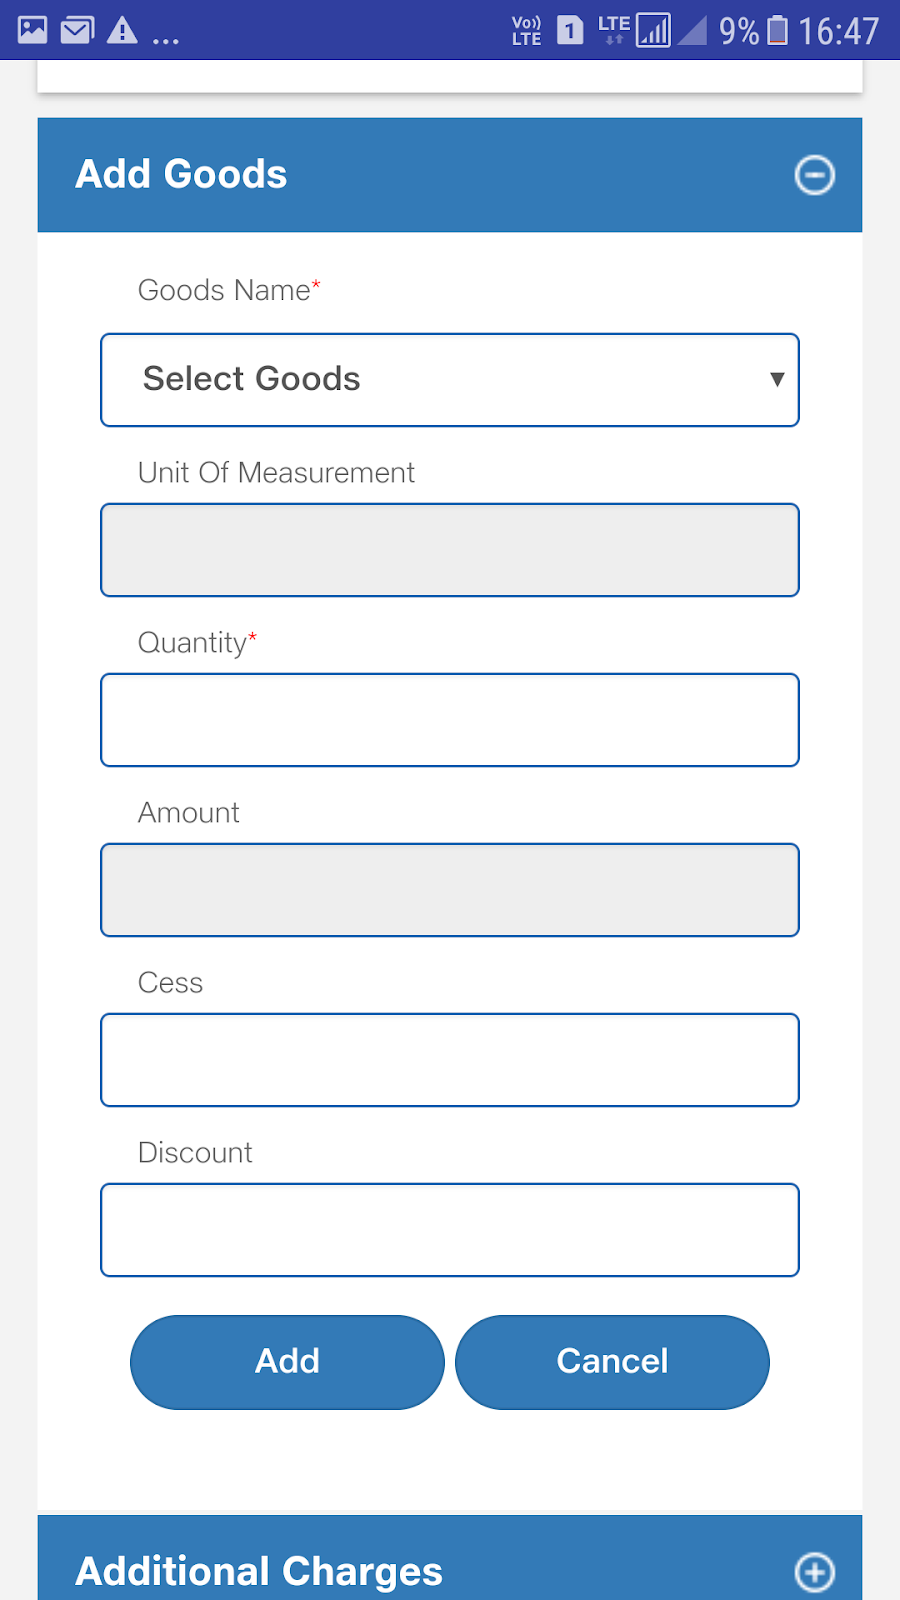Open the Select Goods dropdown
This screenshot has width=900, height=1600.
[x=450, y=380]
